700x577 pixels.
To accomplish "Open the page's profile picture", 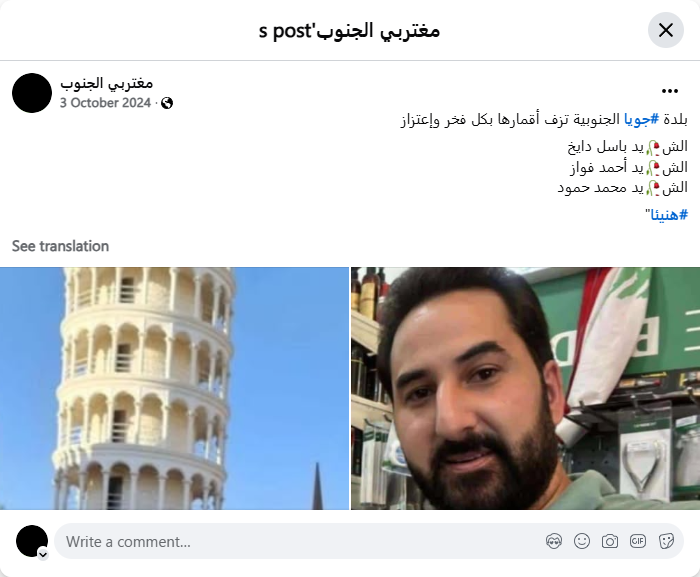I will pyautogui.click(x=32, y=93).
